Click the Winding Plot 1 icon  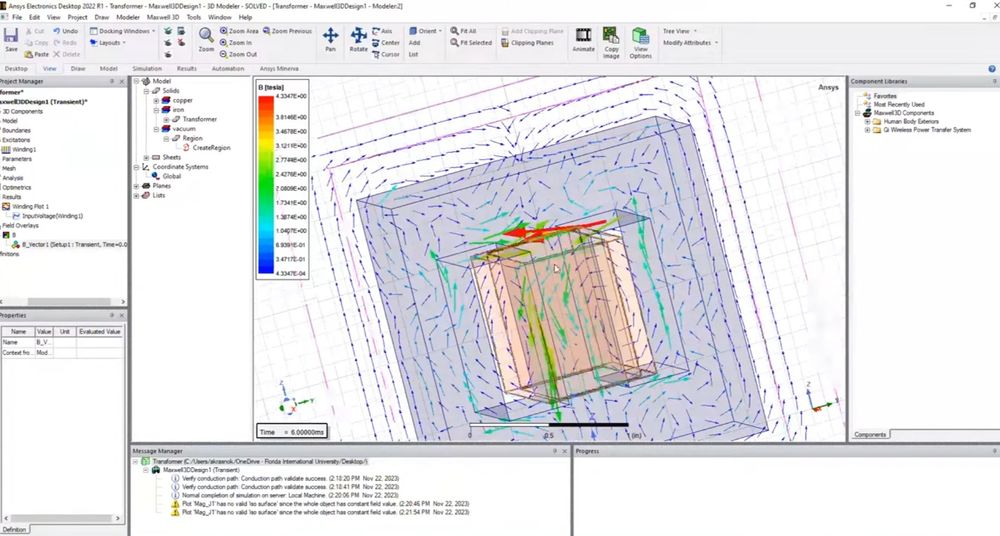[x=6, y=207]
